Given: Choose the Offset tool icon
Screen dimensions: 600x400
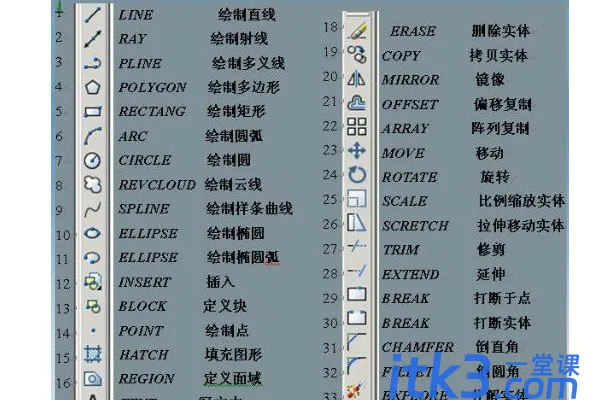Looking at the screenshot, I should (357, 103).
